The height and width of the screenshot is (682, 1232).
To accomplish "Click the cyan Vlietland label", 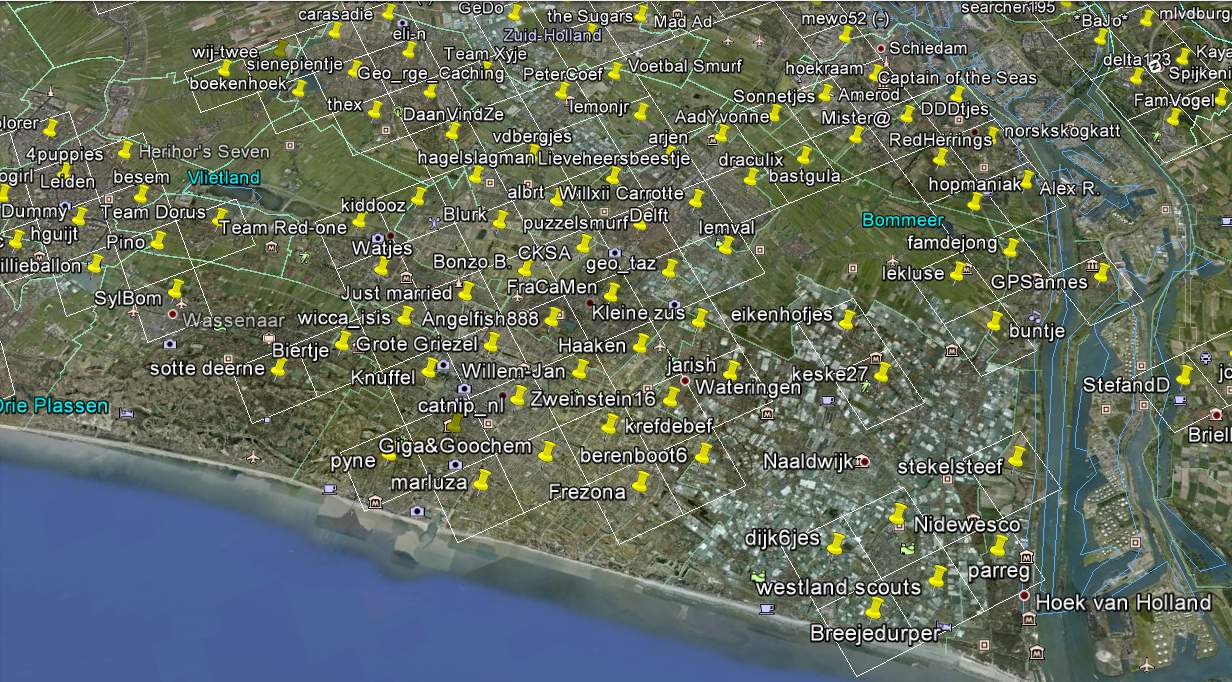I will pyautogui.click(x=223, y=178).
